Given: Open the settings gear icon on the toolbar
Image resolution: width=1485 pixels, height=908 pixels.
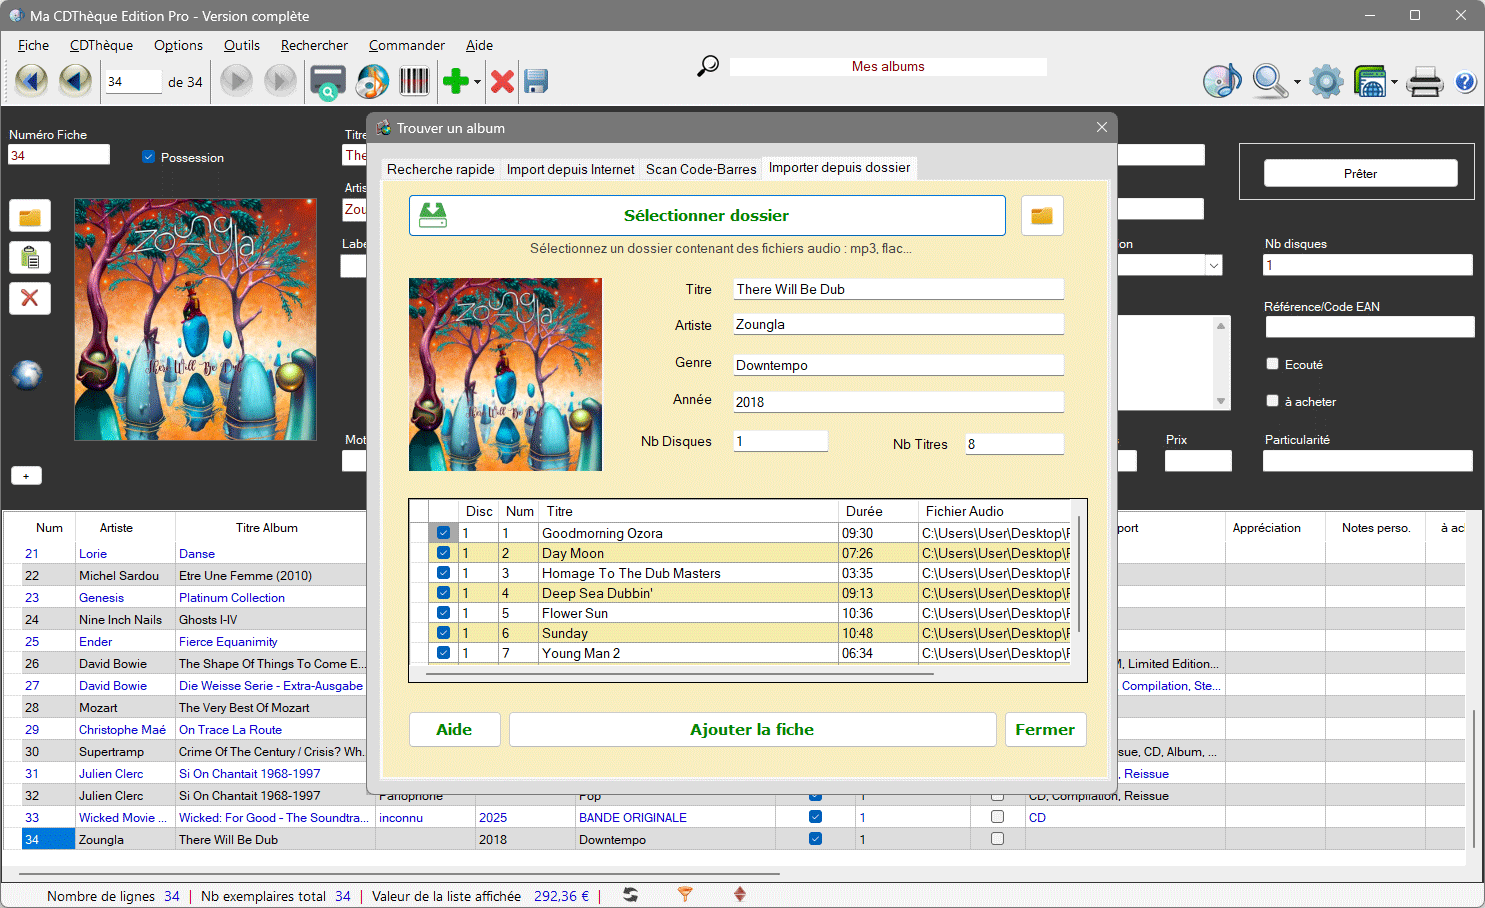Looking at the screenshot, I should [x=1326, y=82].
